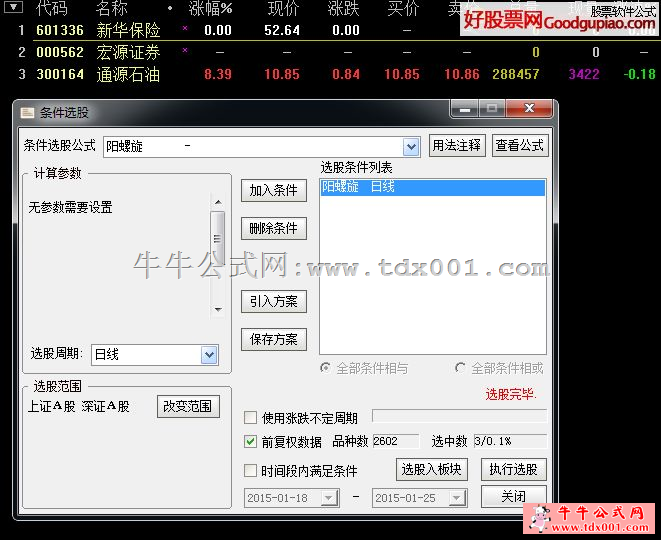Click the 现价 column header
The image size is (661, 540).
click(x=283, y=9)
